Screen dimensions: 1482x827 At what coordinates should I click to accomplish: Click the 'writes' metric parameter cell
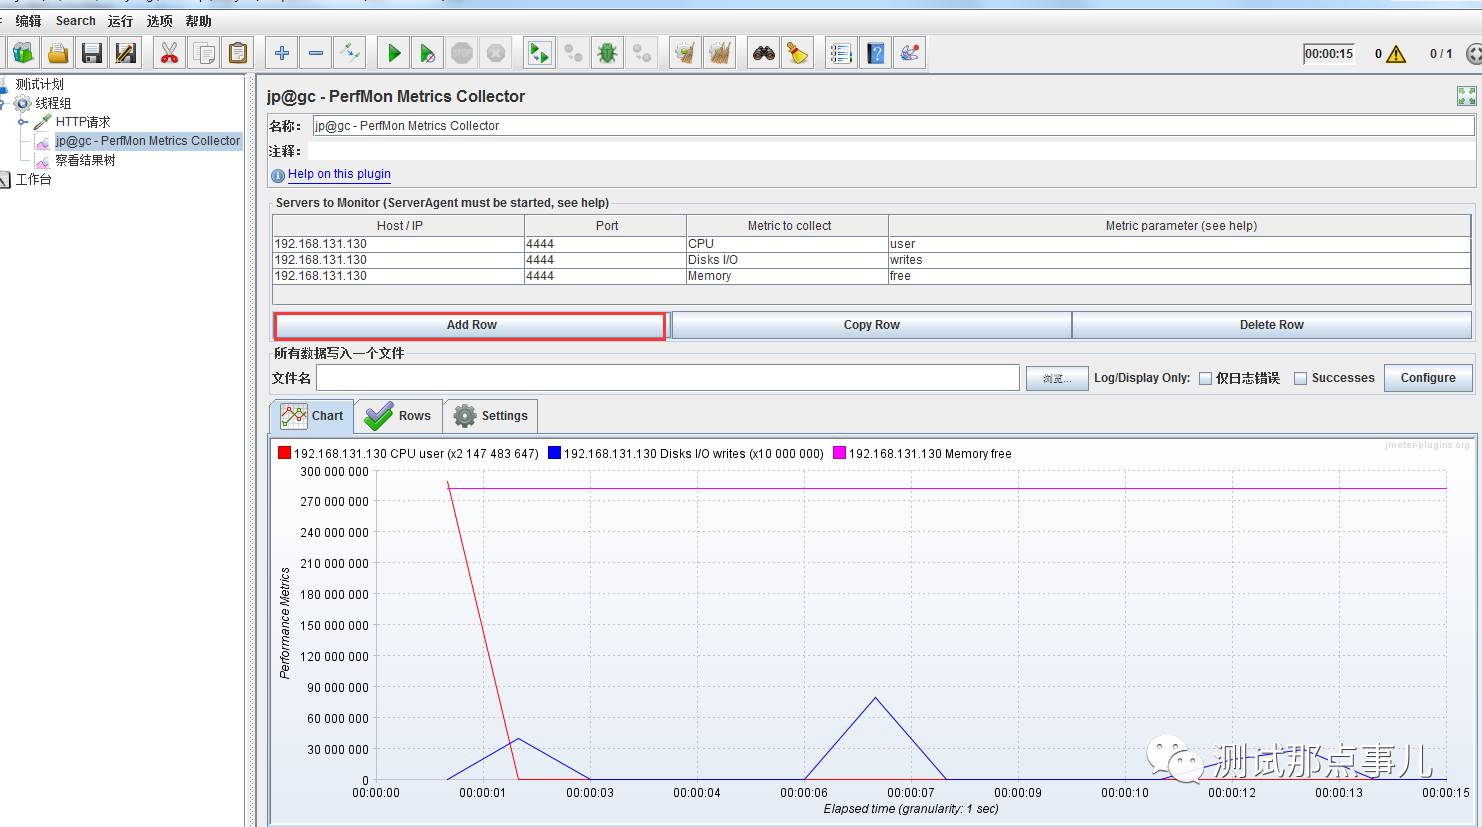[1180, 260]
